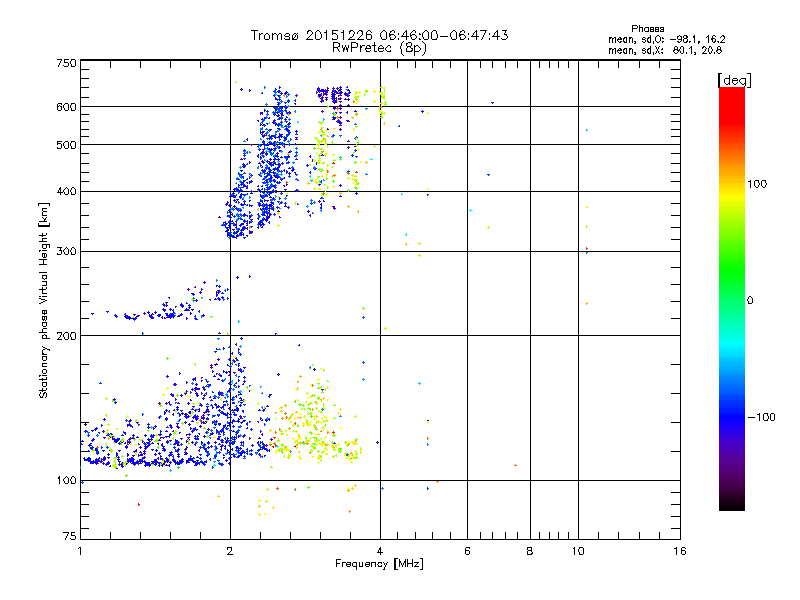
Task: Click the colorbar tick label "100"
Action: pyautogui.click(x=757, y=184)
